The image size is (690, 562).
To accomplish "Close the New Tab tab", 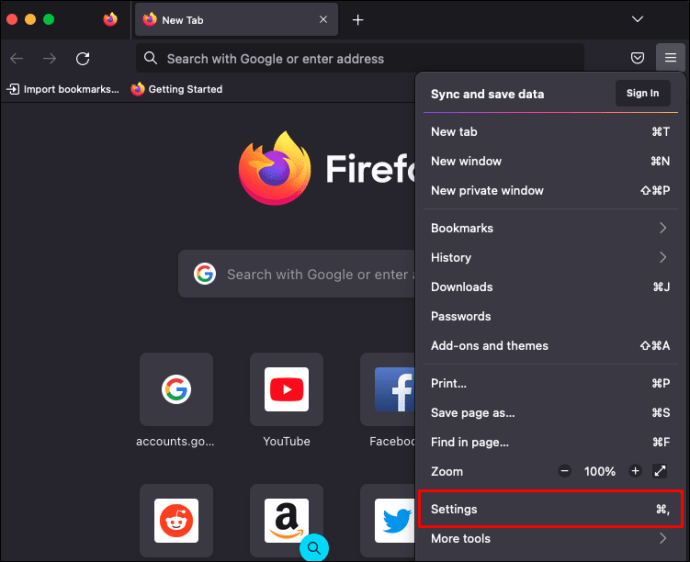I will point(323,19).
